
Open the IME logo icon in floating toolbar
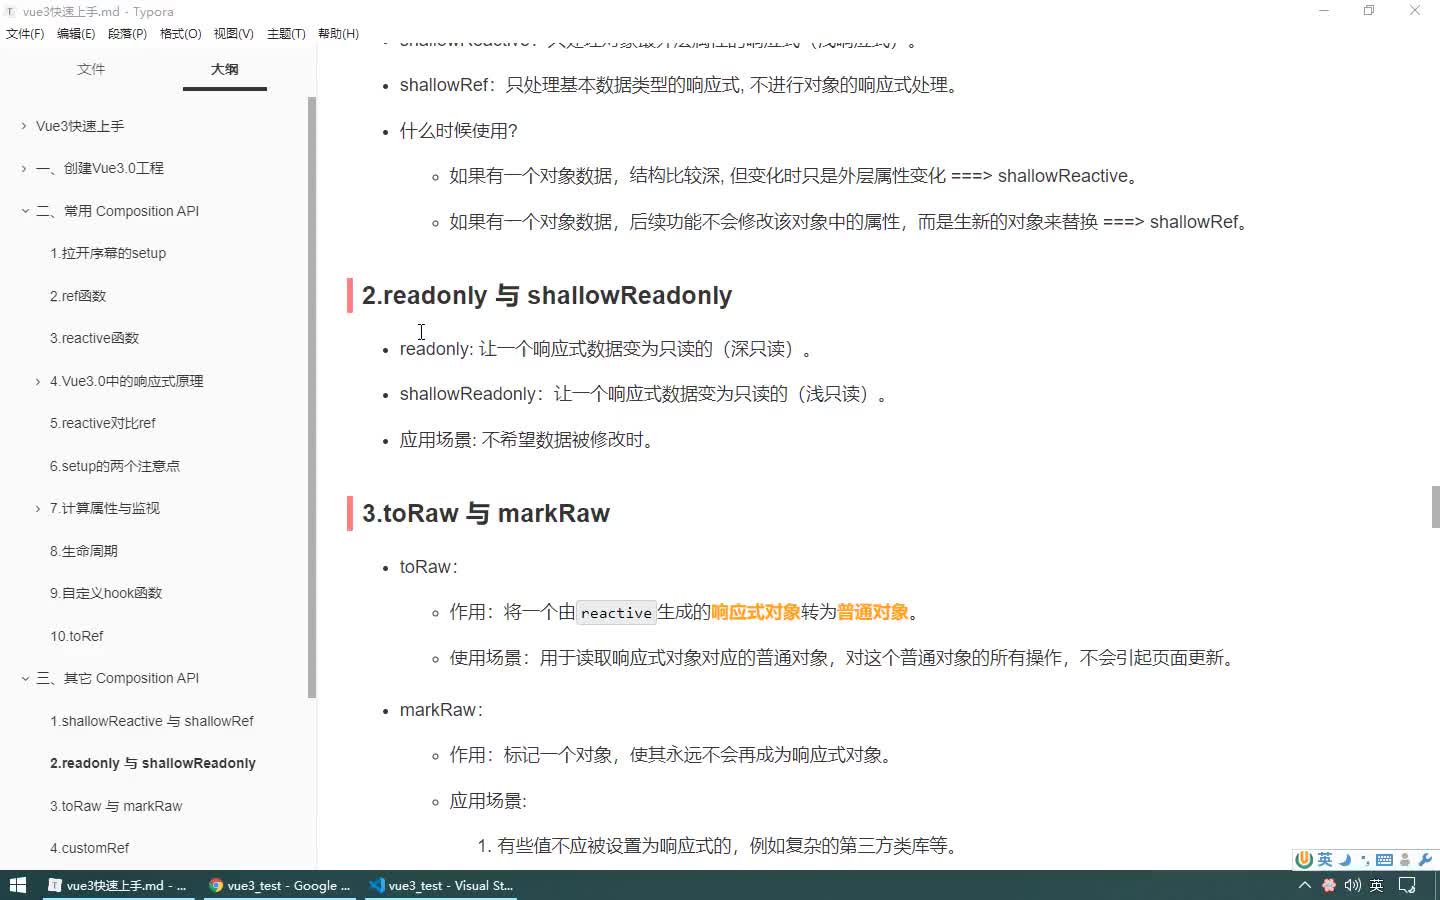[1304, 859]
